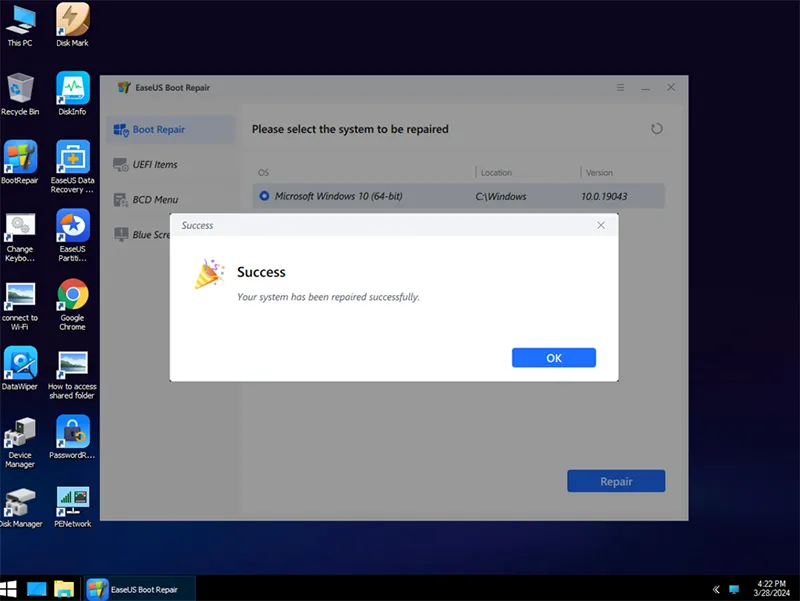800x601 pixels.
Task: Close the Success dialog with X
Action: [601, 225]
